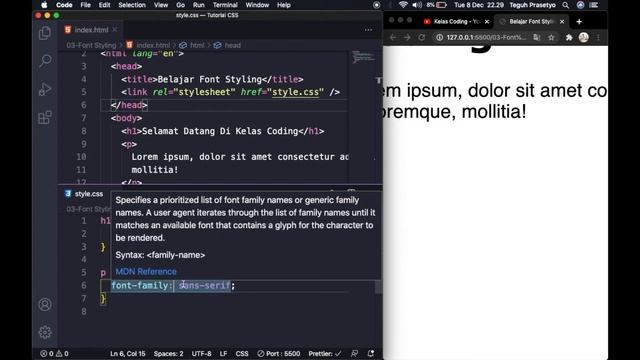Open the Terminal menu
This screenshot has width=640, height=360.
pyautogui.click(x=225, y=5)
